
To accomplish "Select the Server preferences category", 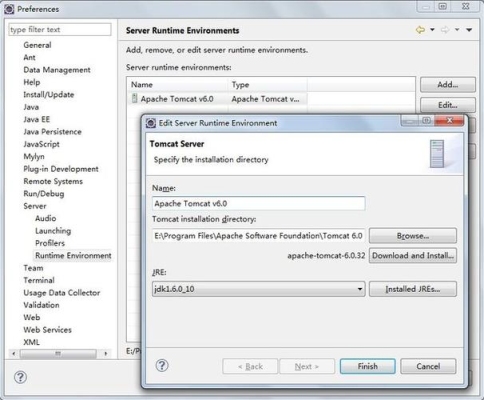I will coord(35,206).
